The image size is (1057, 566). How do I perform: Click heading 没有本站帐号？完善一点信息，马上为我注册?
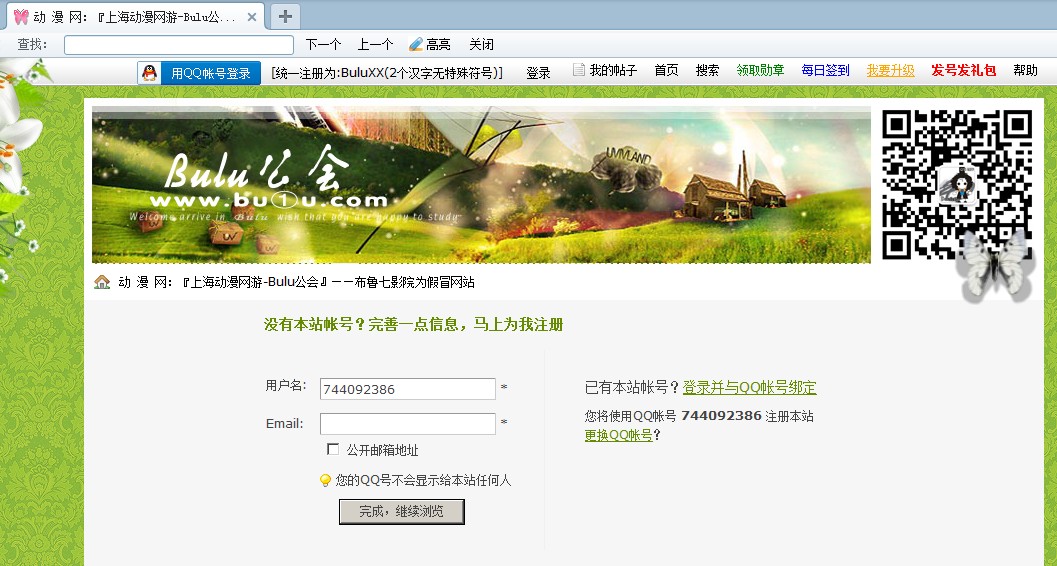(413, 325)
